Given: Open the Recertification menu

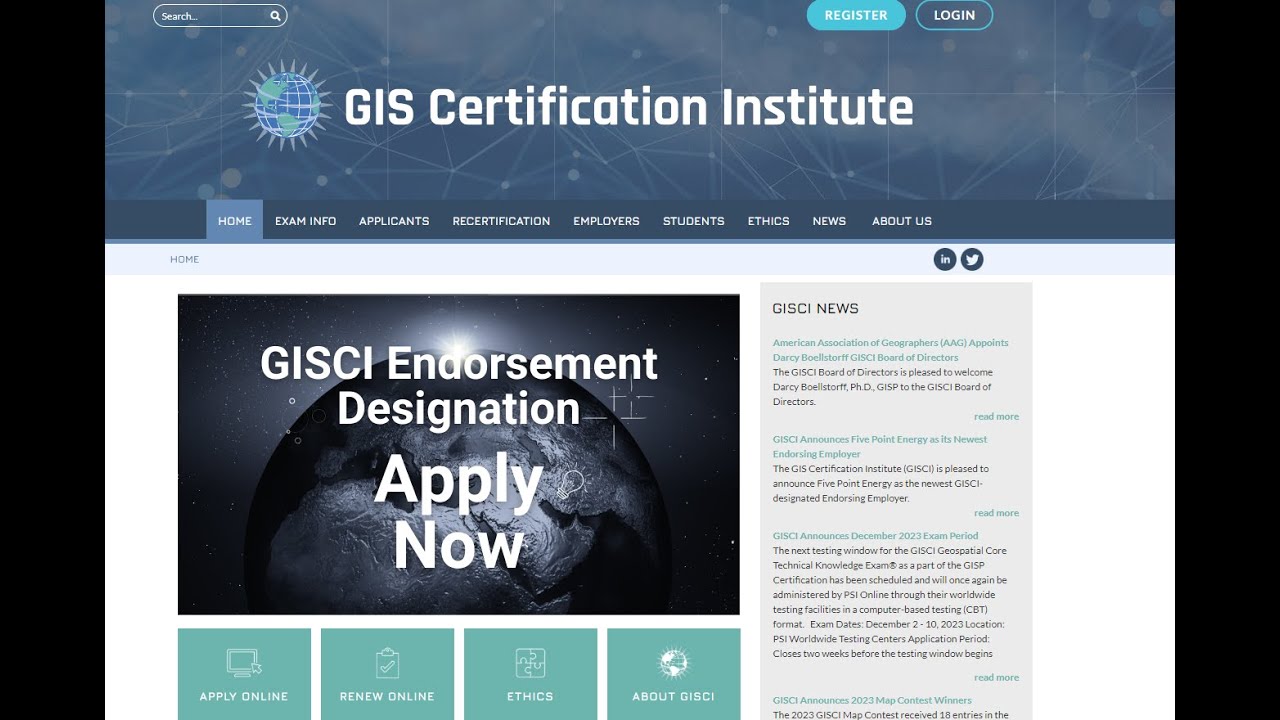Looking at the screenshot, I should pyautogui.click(x=501, y=221).
